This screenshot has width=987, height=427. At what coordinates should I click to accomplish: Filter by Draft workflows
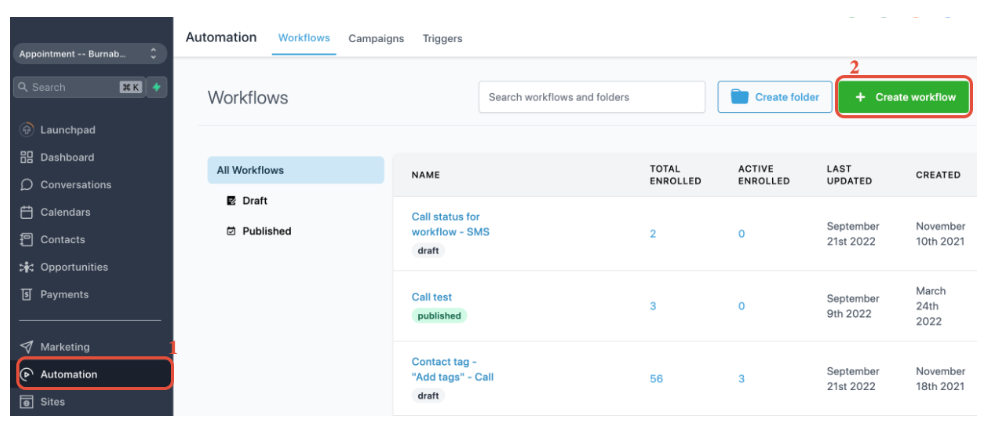point(254,201)
